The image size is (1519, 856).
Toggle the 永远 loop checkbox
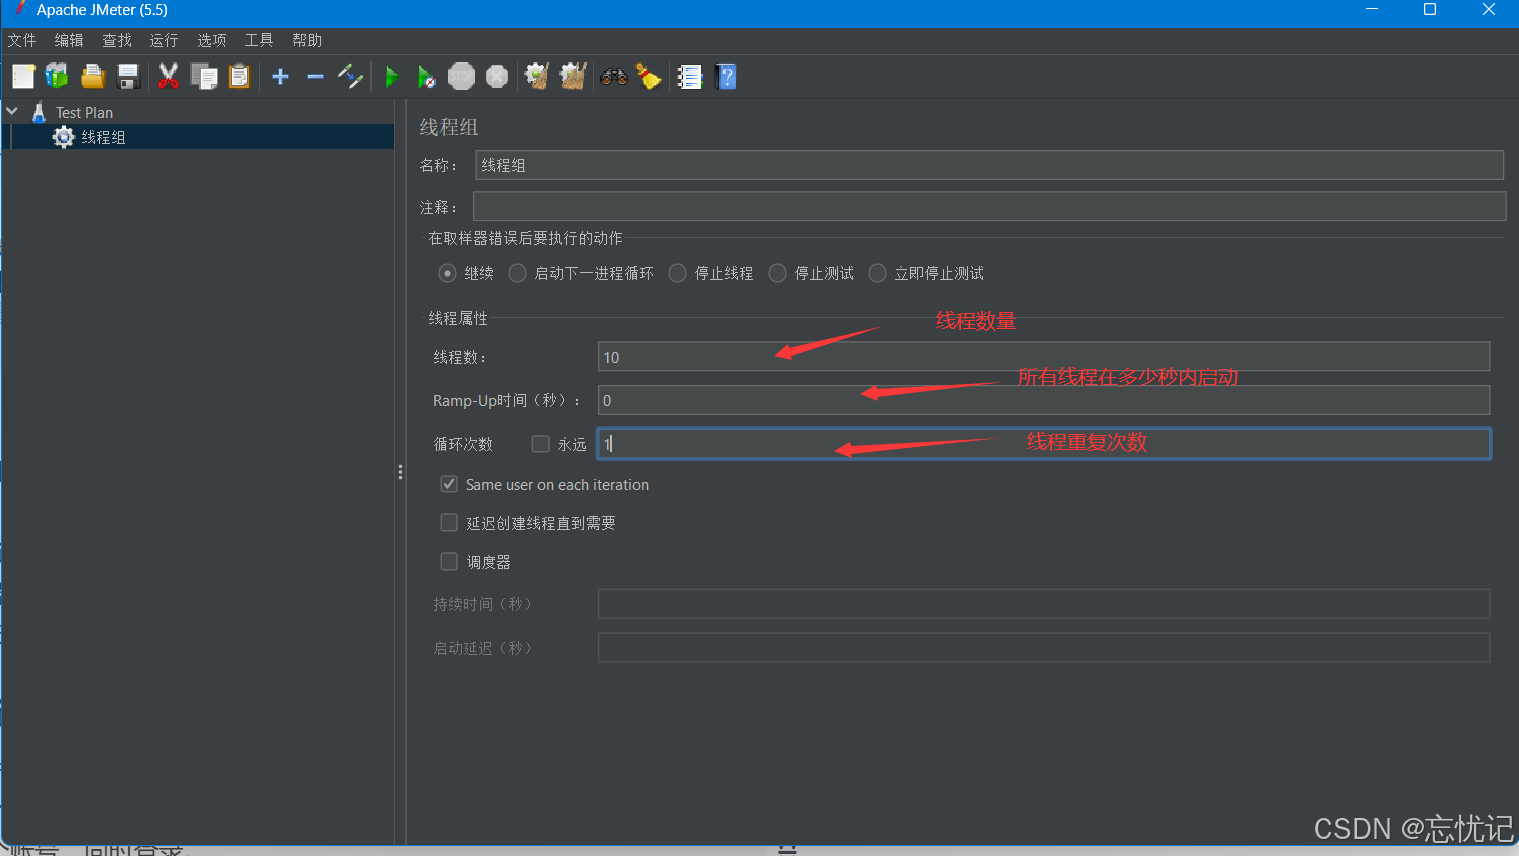pos(540,444)
